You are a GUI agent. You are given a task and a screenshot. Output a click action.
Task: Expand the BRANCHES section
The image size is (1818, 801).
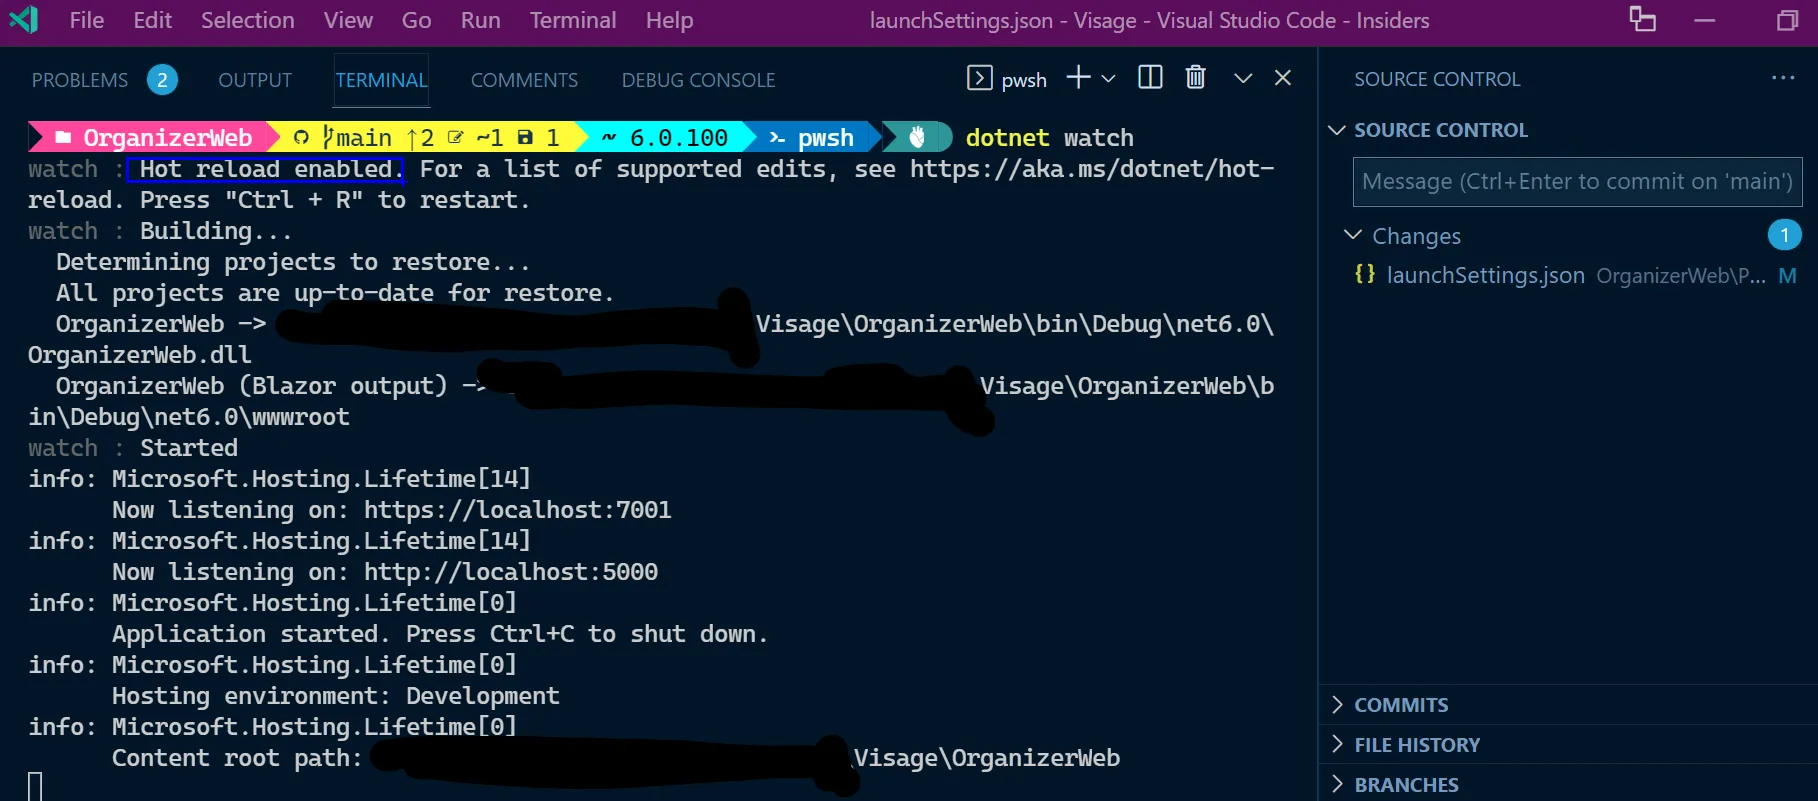[x=1338, y=785]
